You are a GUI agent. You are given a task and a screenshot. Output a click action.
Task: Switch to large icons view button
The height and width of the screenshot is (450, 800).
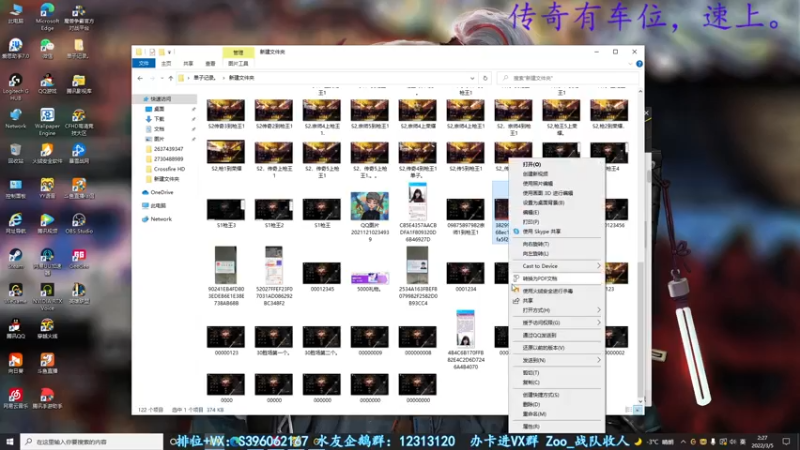[x=638, y=410]
